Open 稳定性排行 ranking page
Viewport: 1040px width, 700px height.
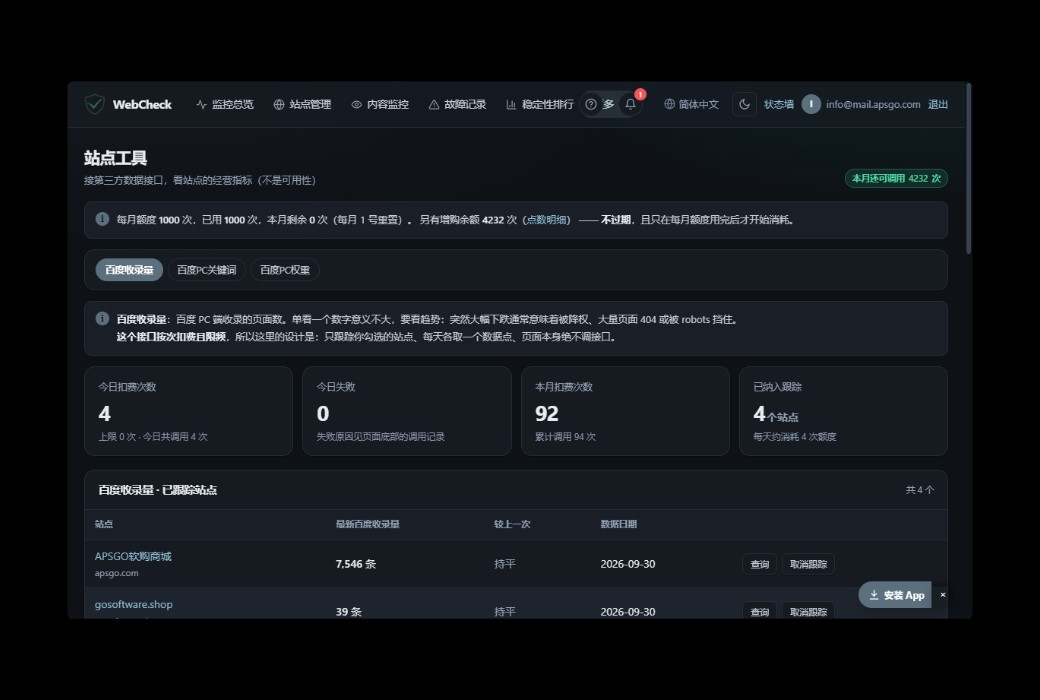(540, 104)
